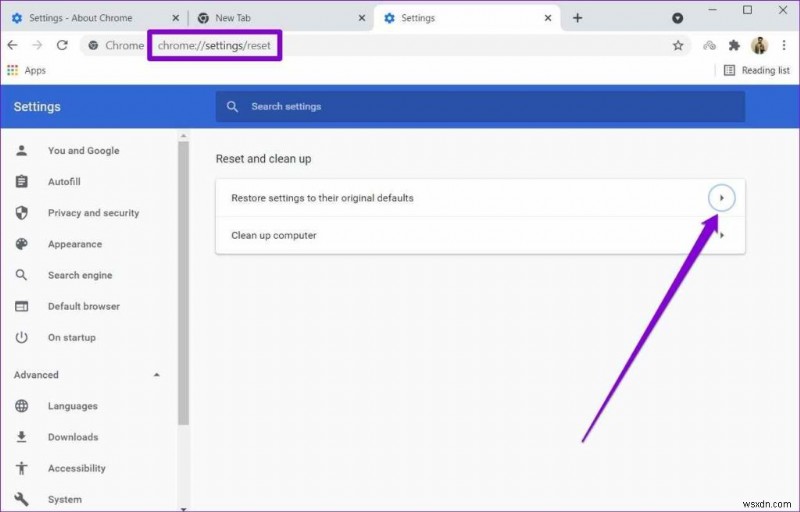Viewport: 800px width, 512px height.
Task: Reload the page with refresh icon
Action: click(62, 45)
